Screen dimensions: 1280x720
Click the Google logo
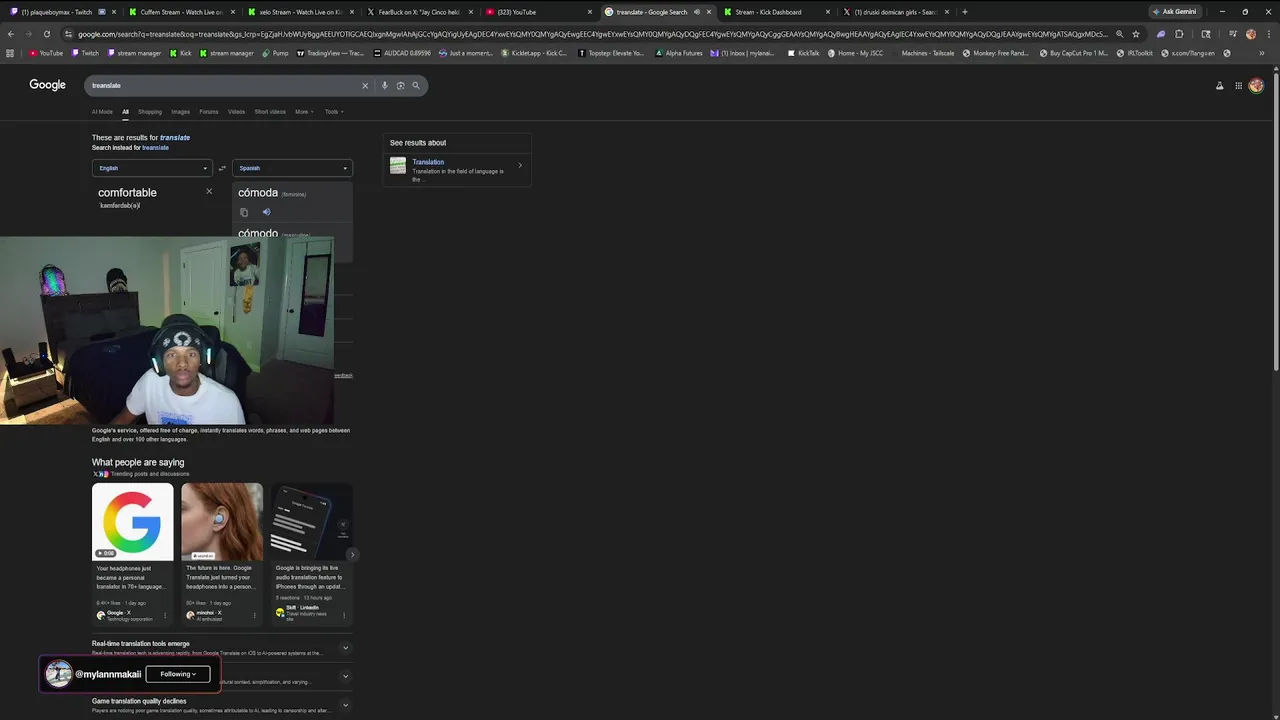[x=47, y=85]
